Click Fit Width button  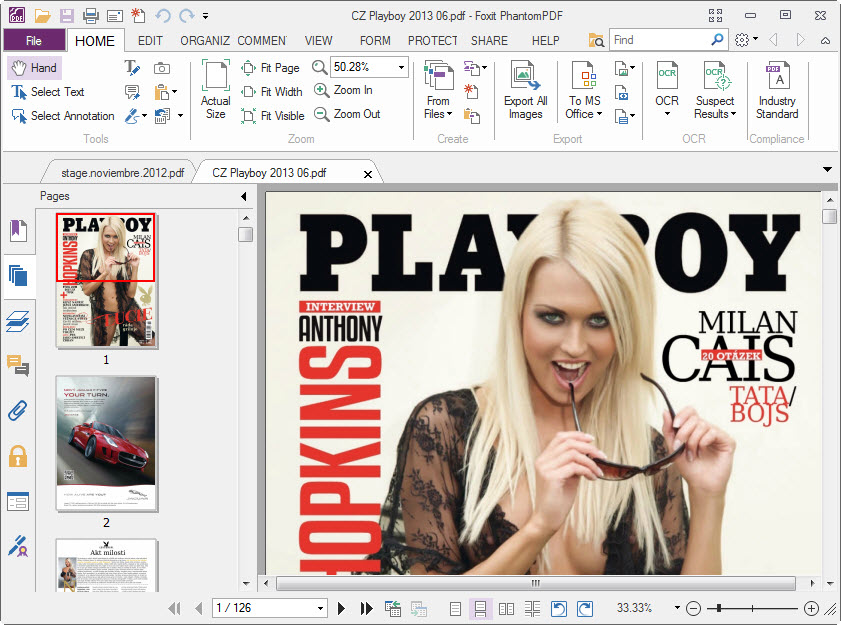[x=271, y=92]
